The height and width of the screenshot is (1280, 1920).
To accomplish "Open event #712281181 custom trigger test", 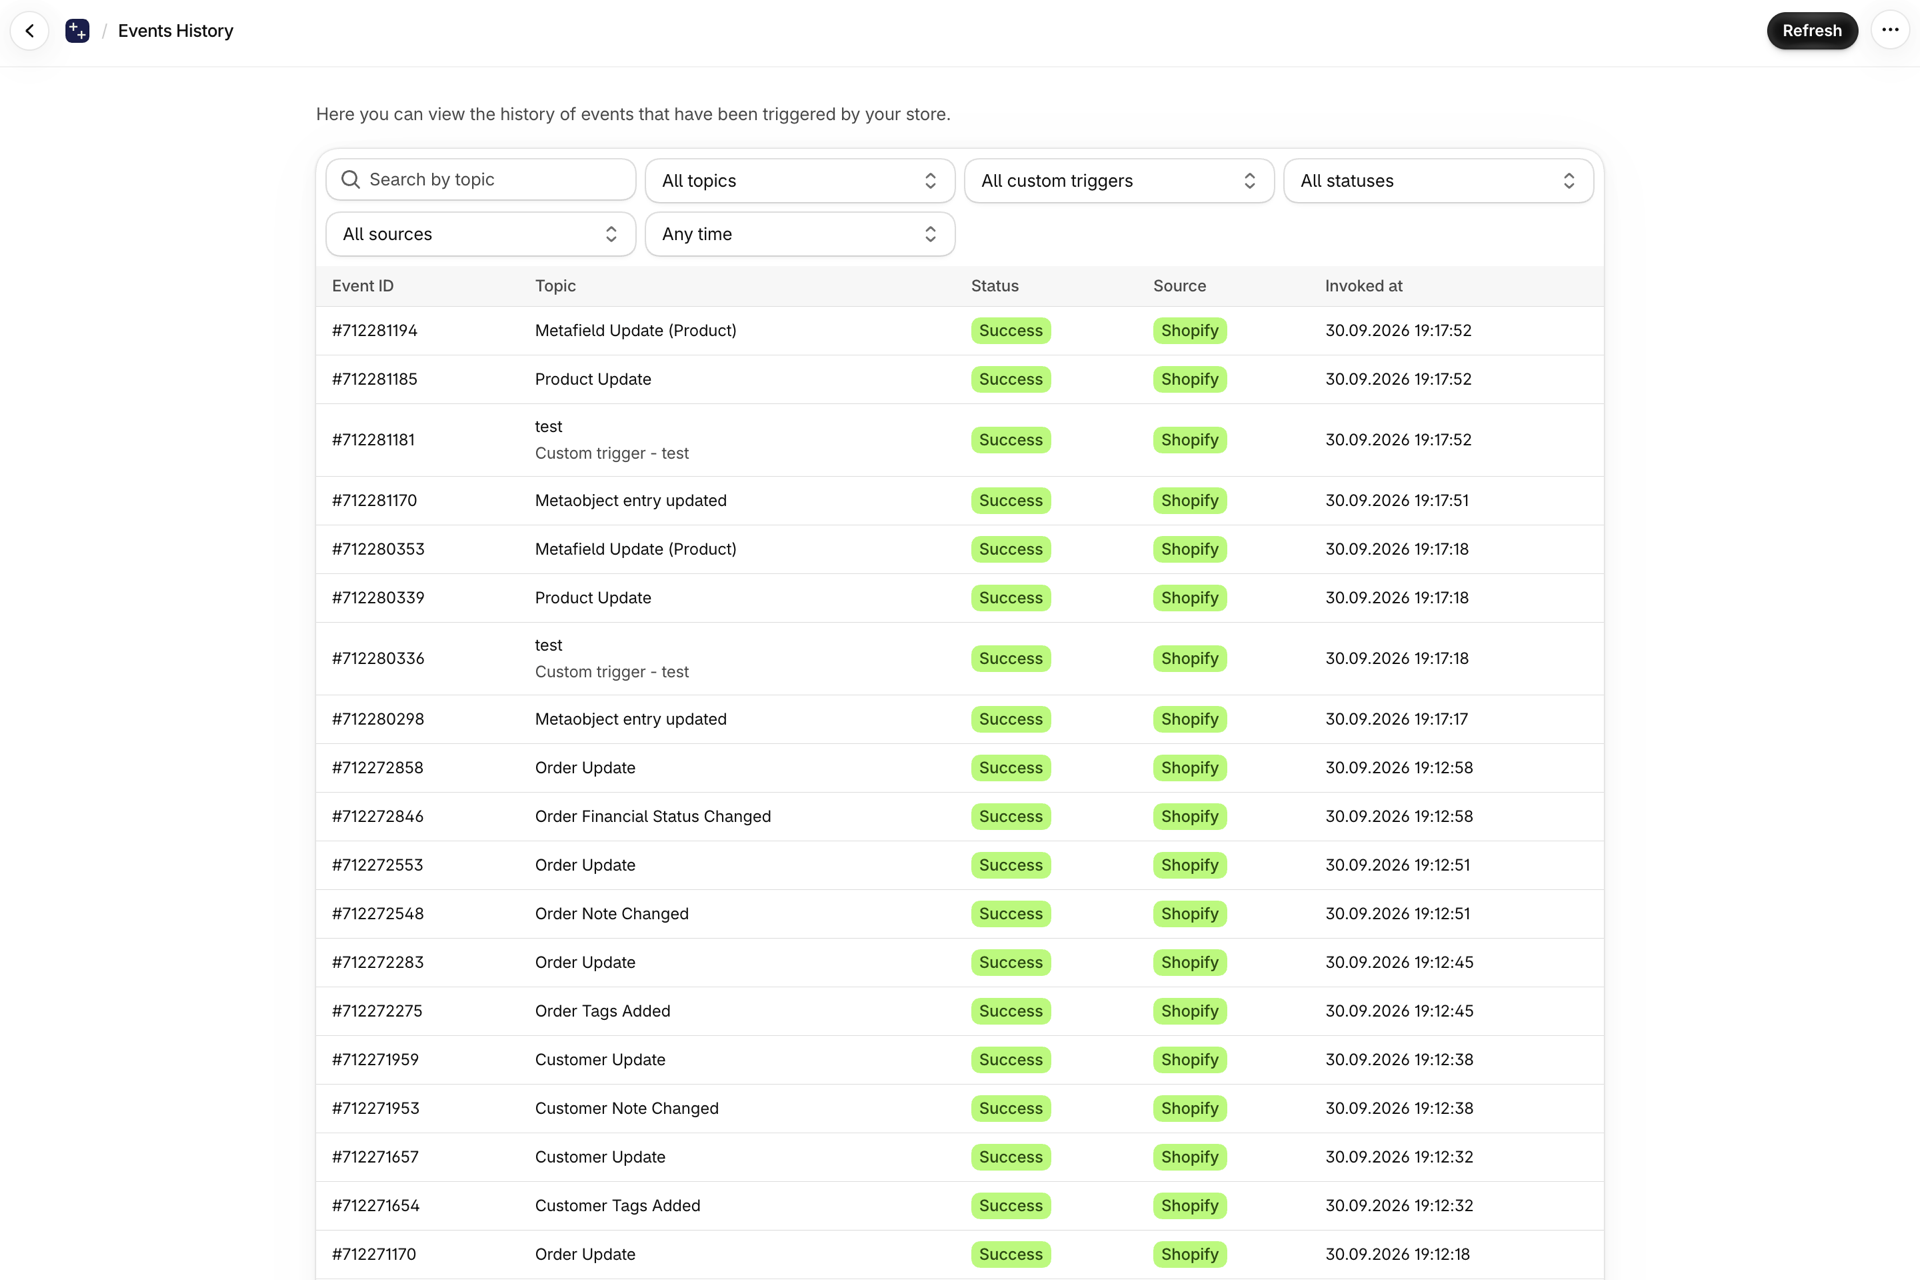I will pos(960,440).
